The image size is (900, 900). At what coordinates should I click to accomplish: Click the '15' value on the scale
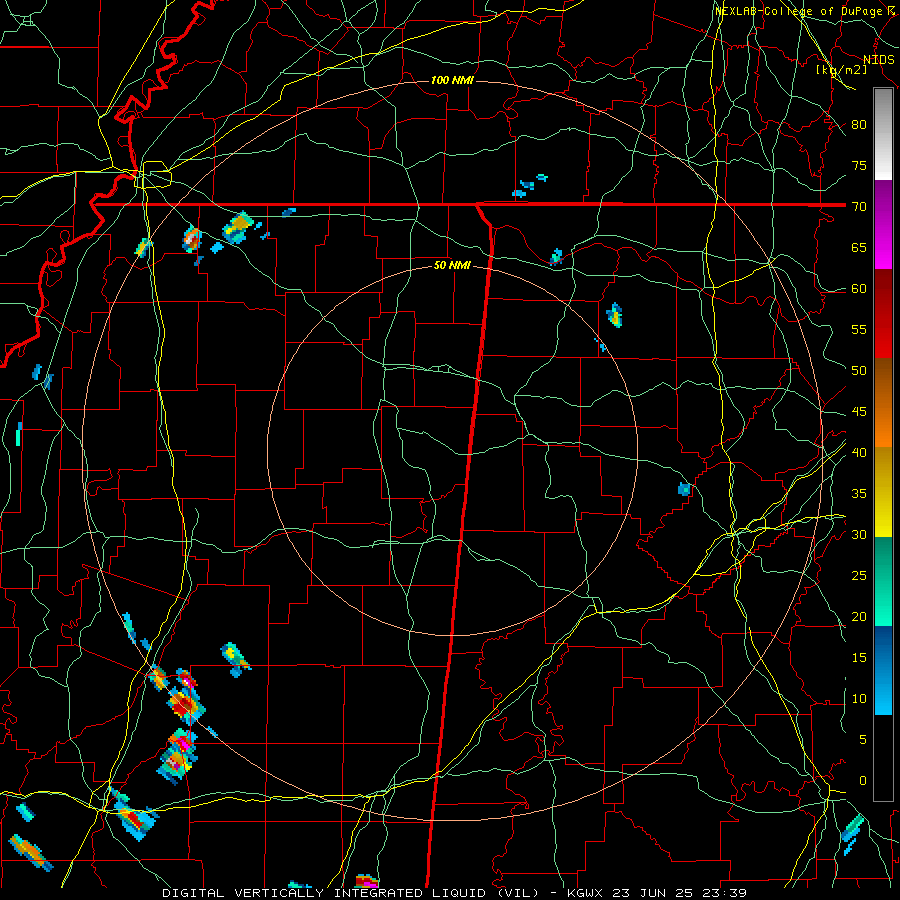[859, 658]
